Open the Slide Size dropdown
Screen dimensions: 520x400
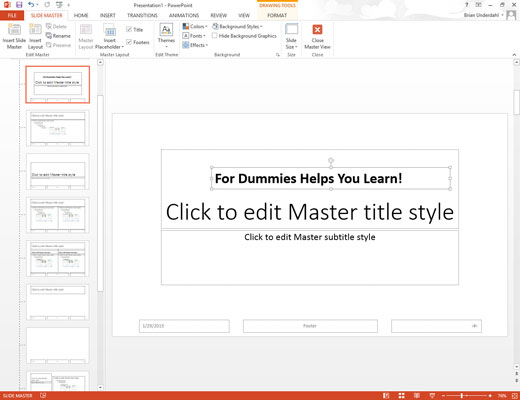(291, 36)
